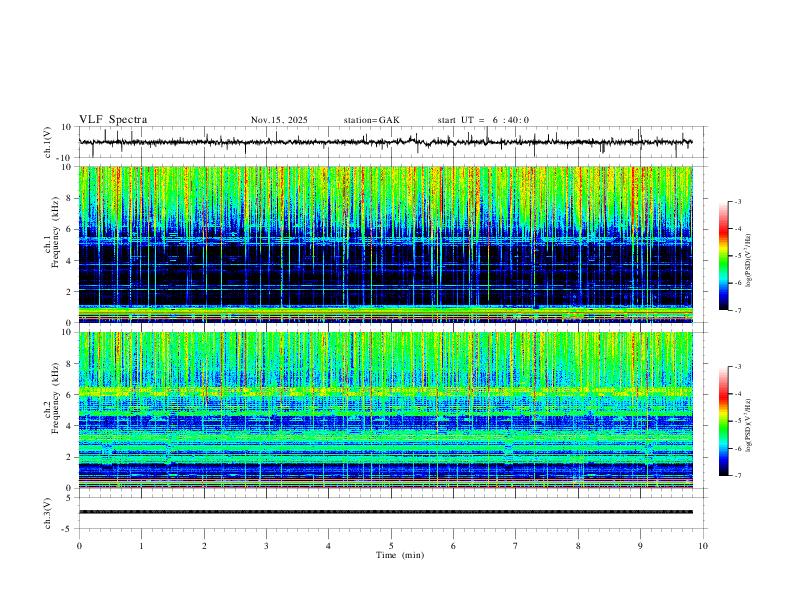Click the "-5" tick on the ch.3(V) axis
792x612 pixels.
68,529
